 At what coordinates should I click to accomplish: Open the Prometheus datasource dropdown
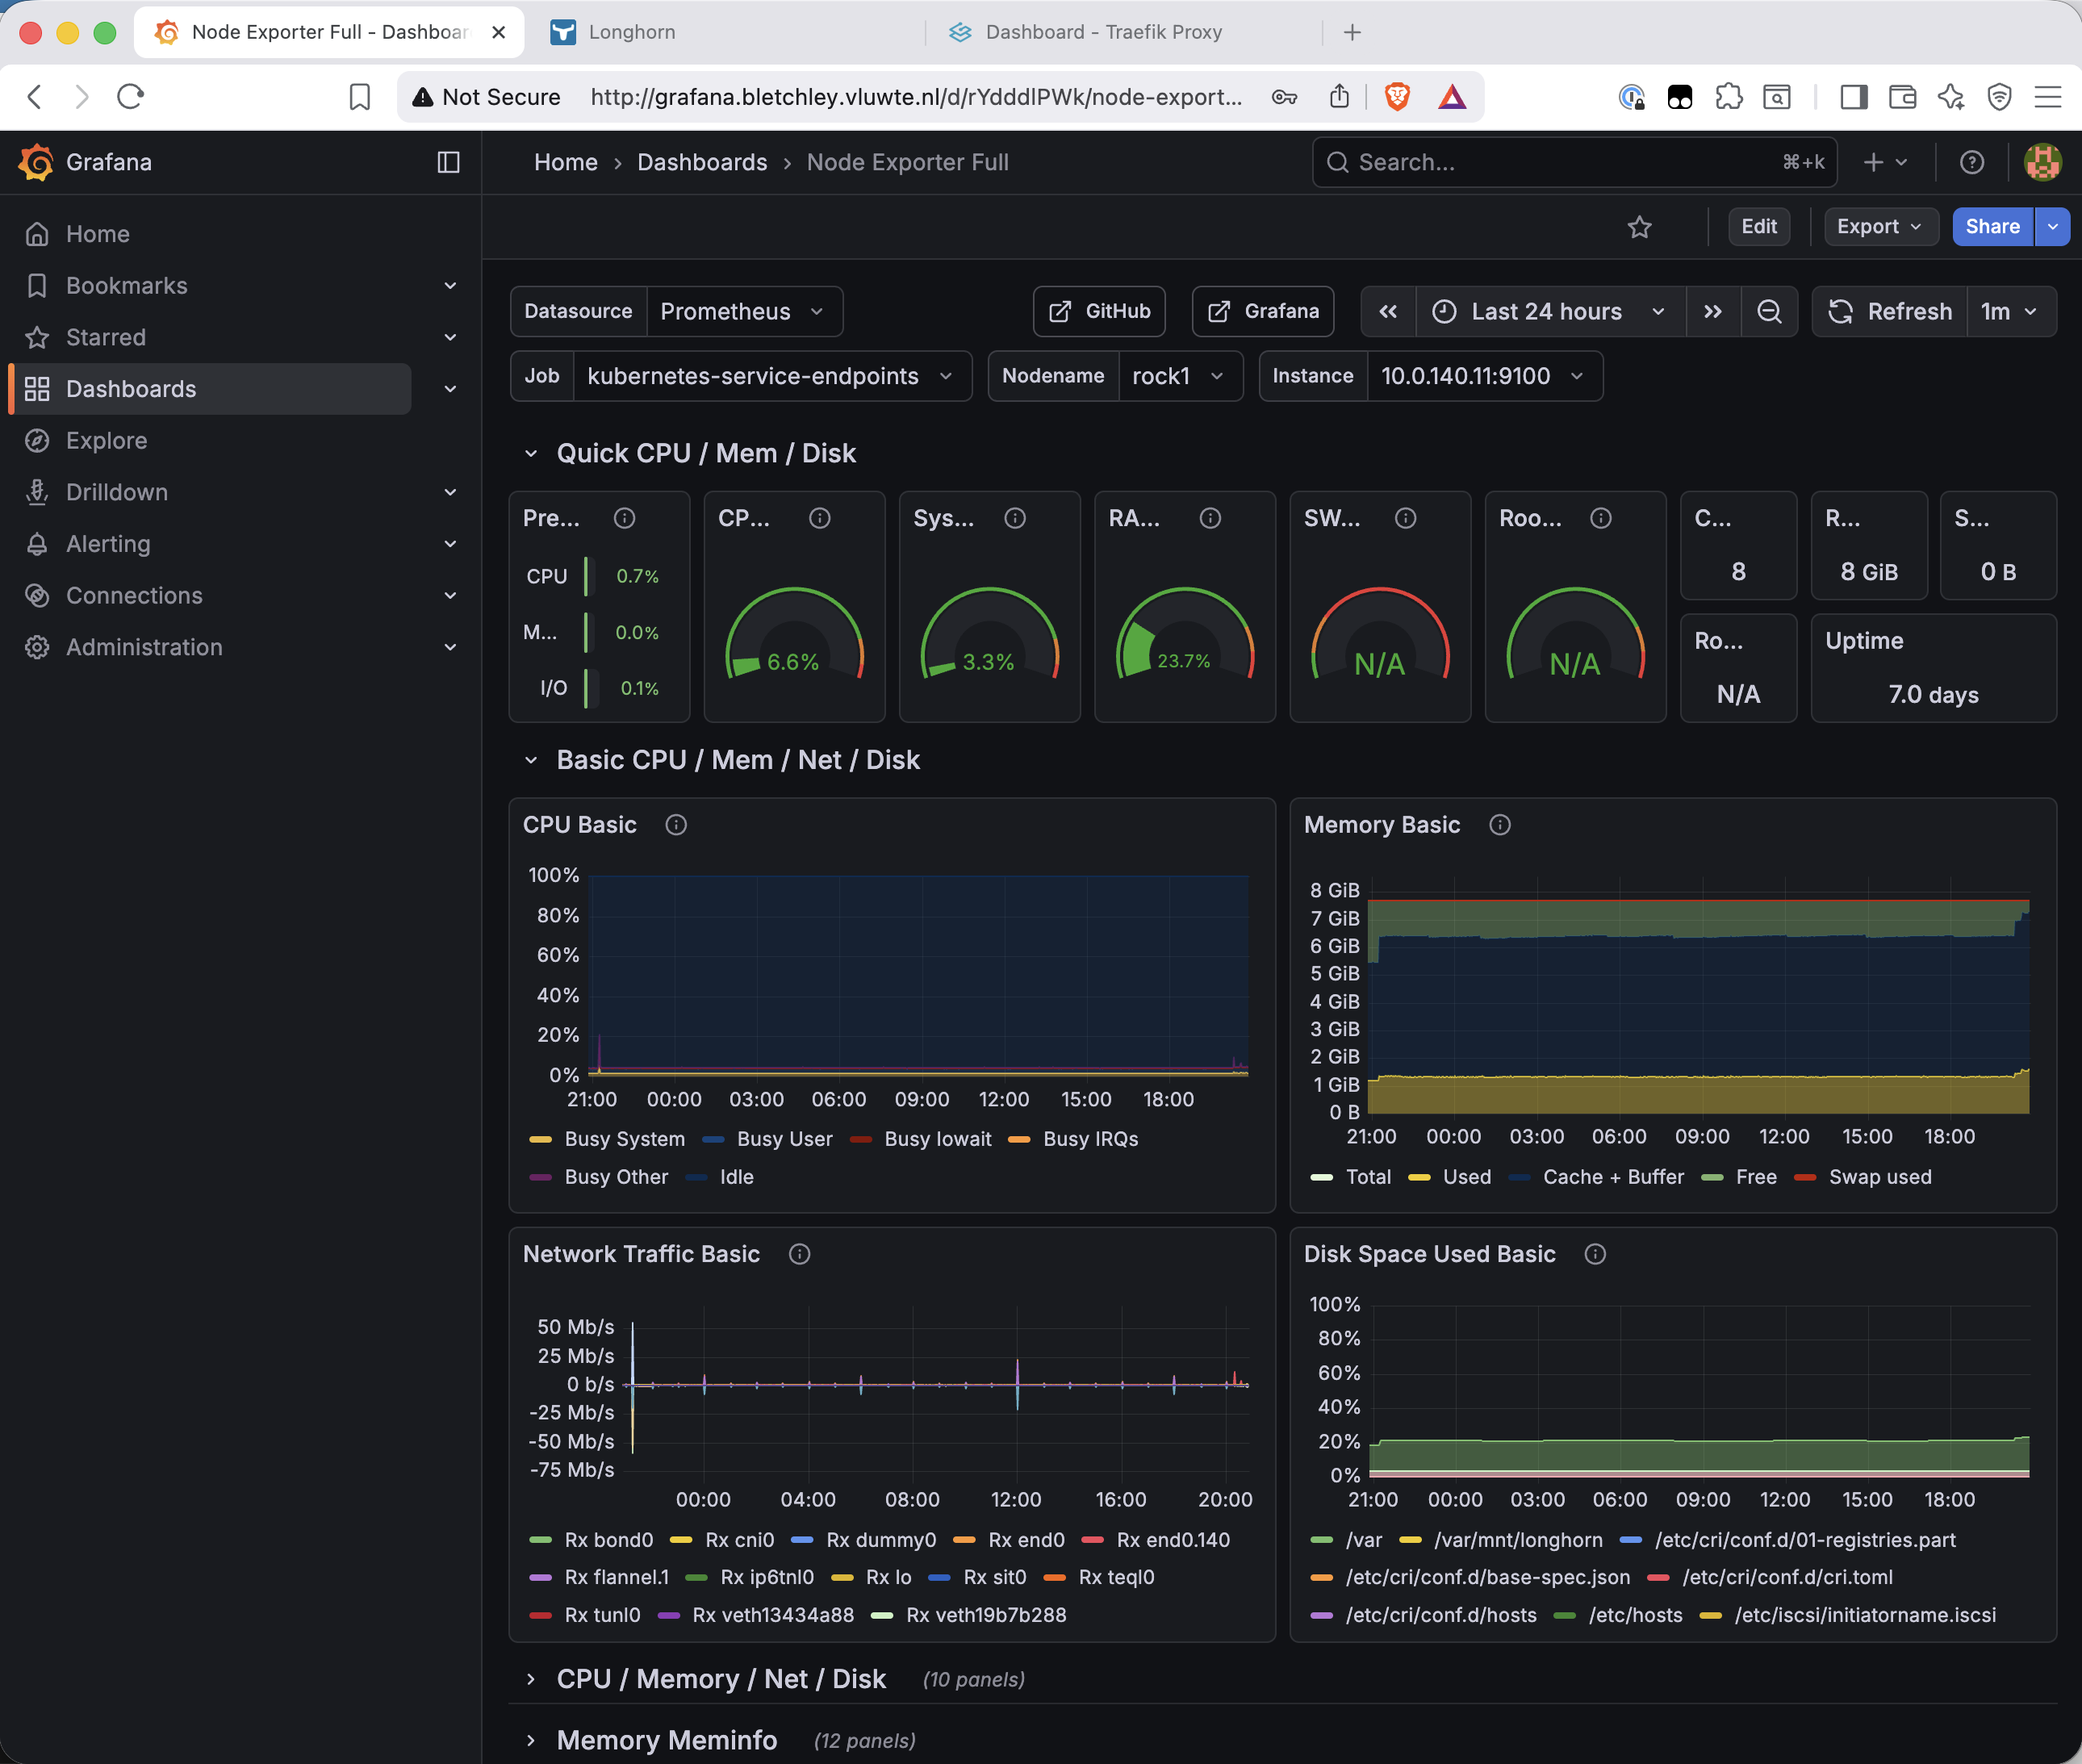(x=744, y=311)
